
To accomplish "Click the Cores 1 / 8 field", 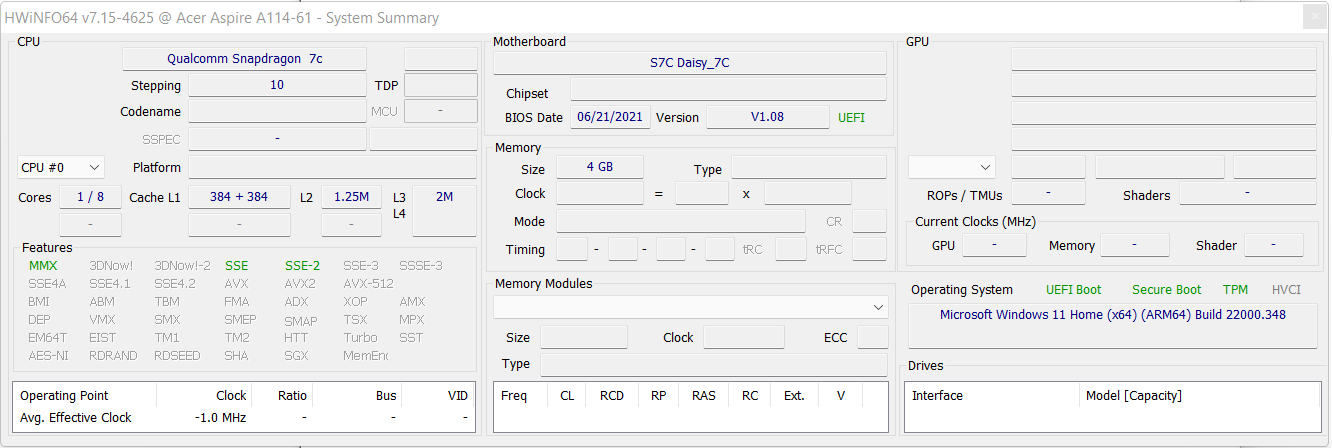I will point(90,197).
